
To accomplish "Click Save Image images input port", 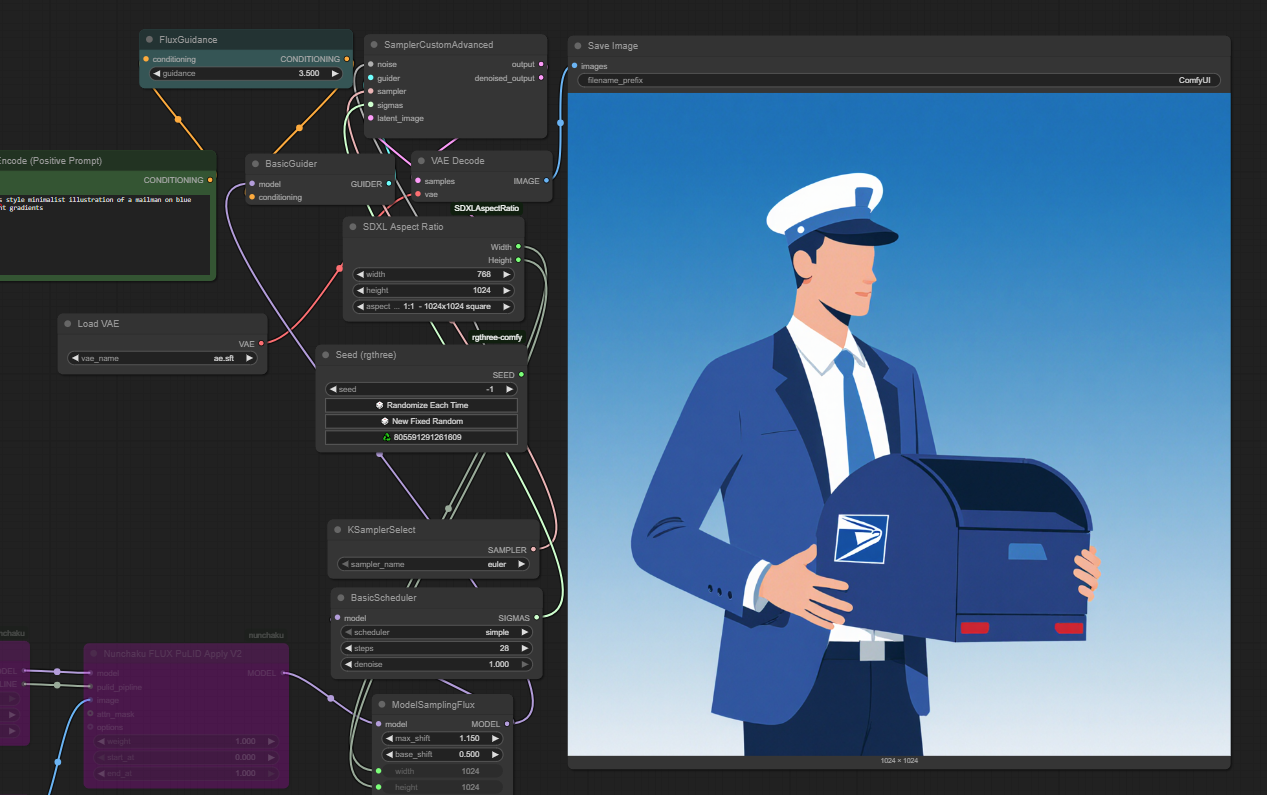I will pos(574,66).
